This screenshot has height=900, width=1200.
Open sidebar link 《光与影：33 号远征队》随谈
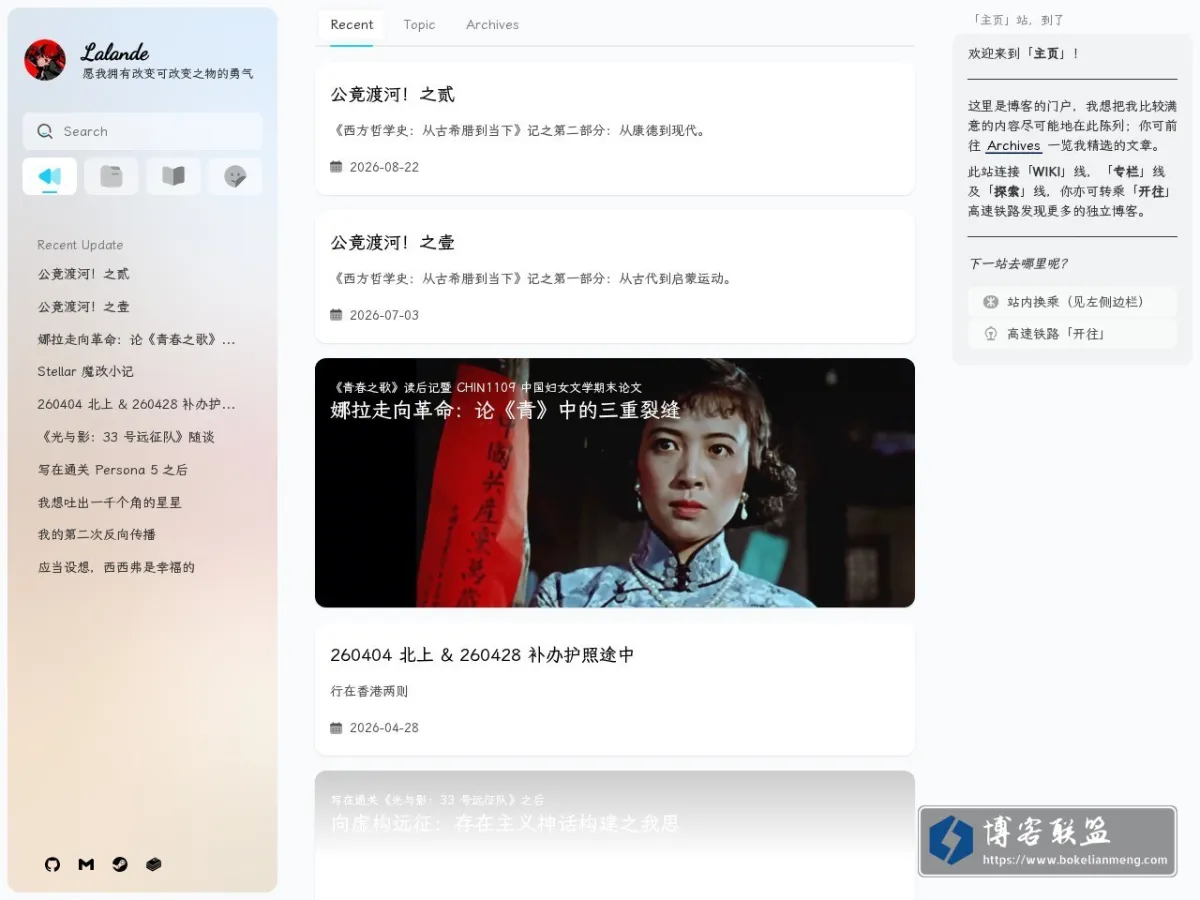point(126,437)
